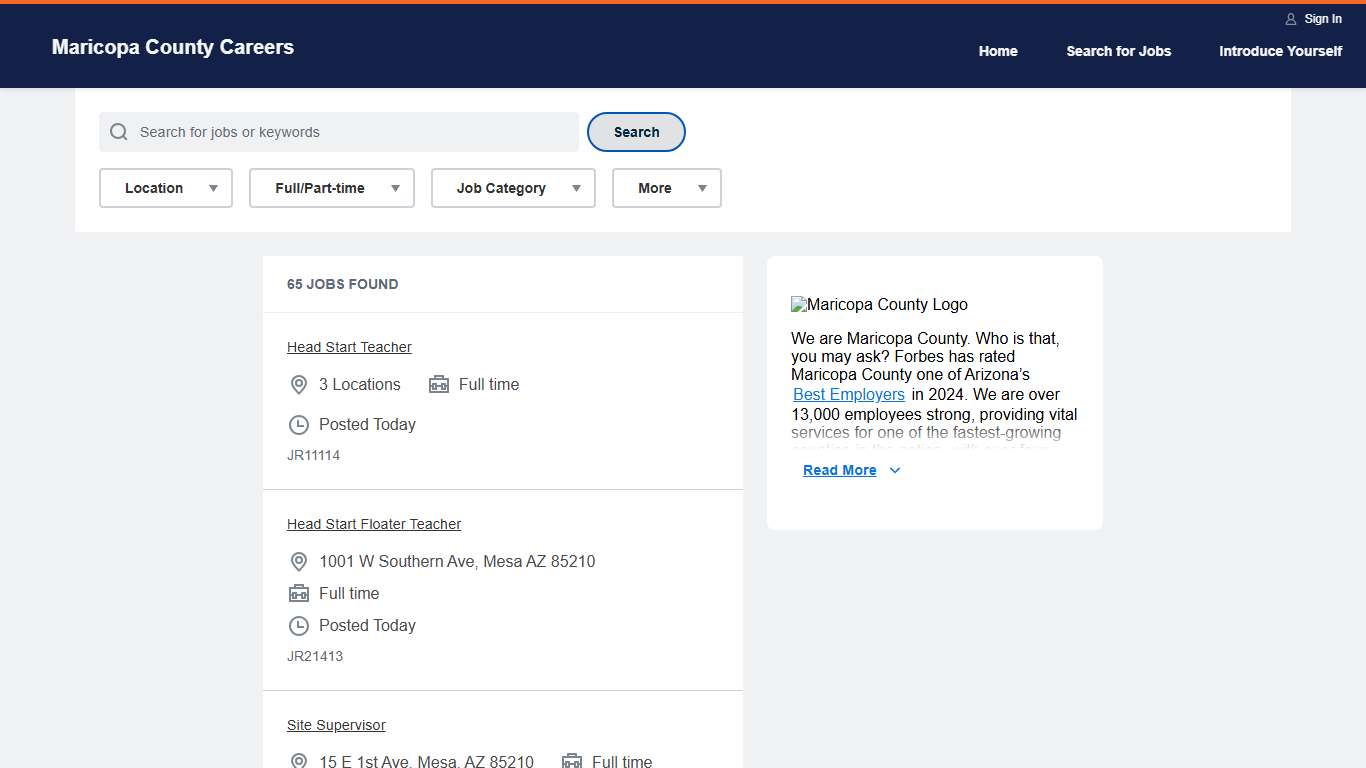Viewport: 1366px width, 768px height.
Task: Click the magnifier icon in search box
Action: point(119,132)
